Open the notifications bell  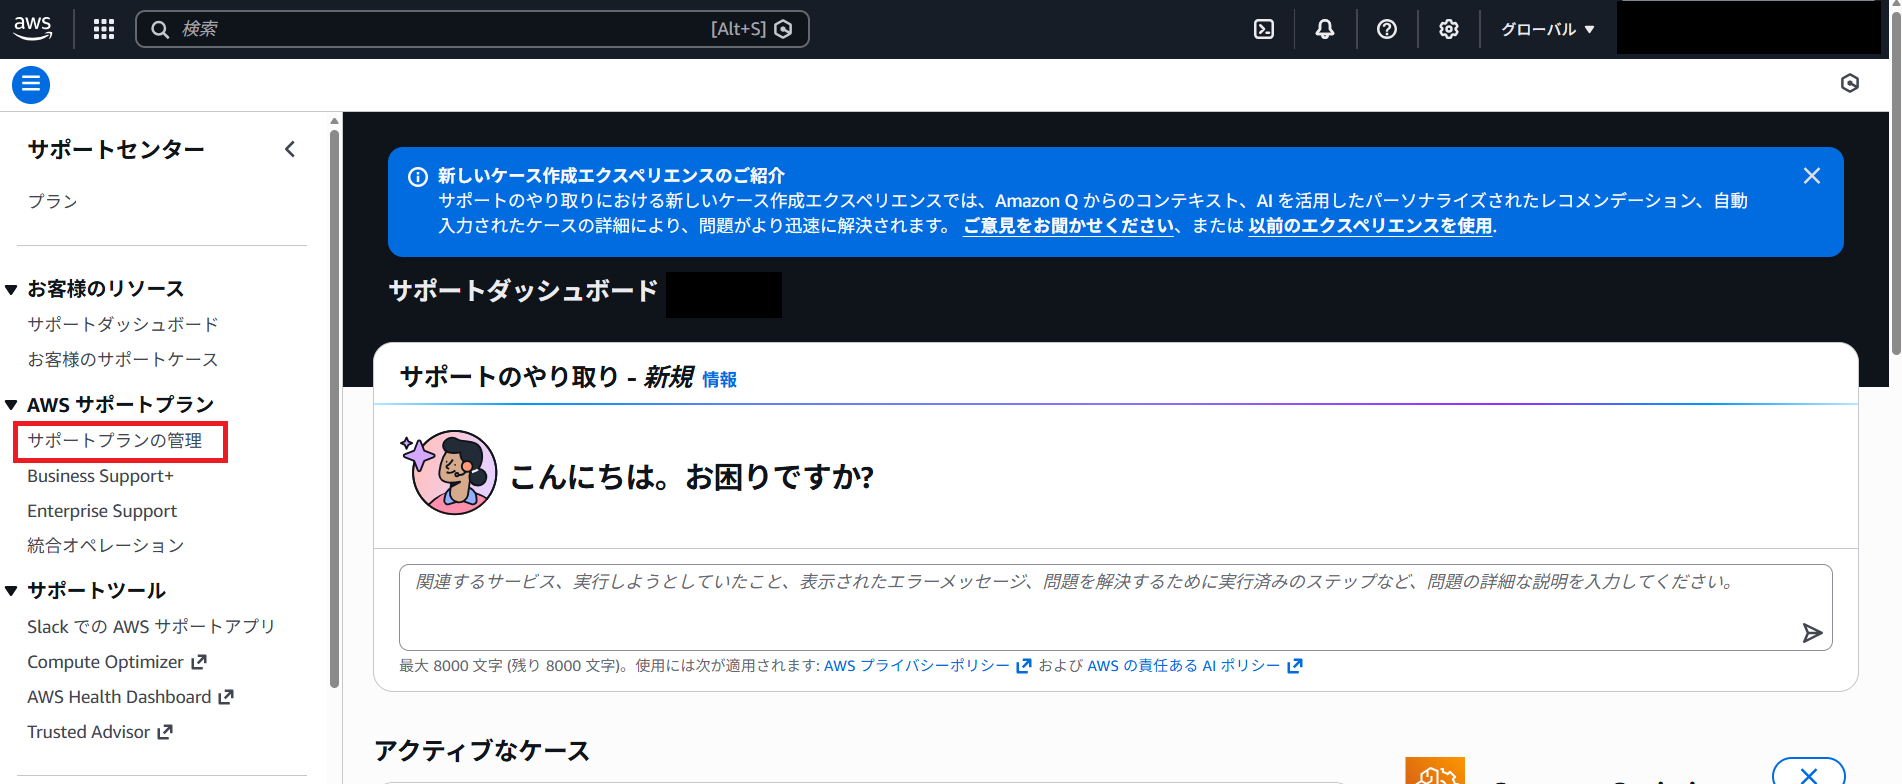1325,29
